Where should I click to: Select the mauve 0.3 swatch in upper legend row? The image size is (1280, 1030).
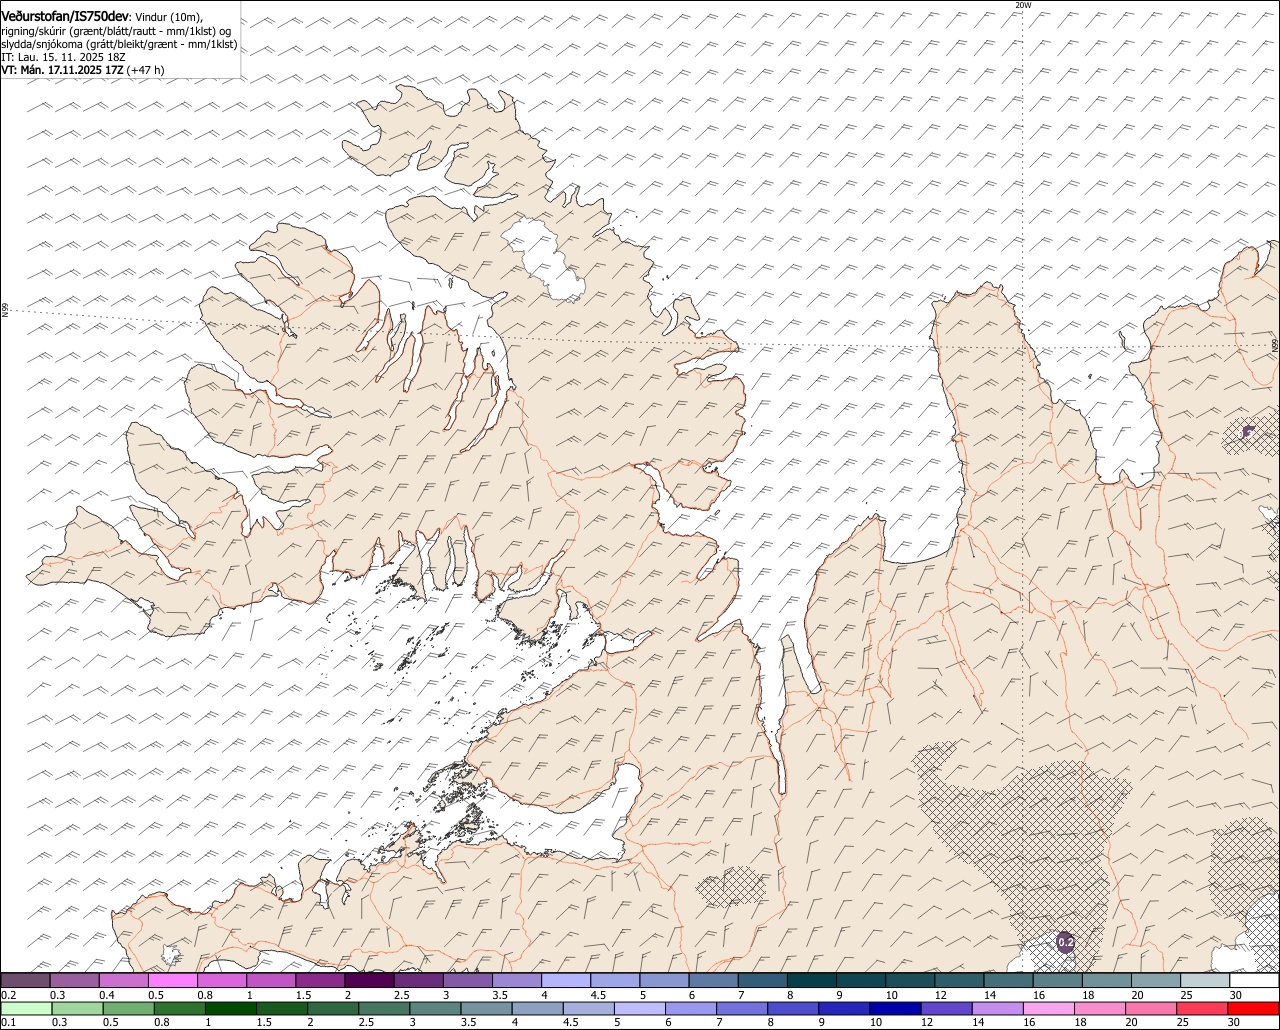(74, 980)
